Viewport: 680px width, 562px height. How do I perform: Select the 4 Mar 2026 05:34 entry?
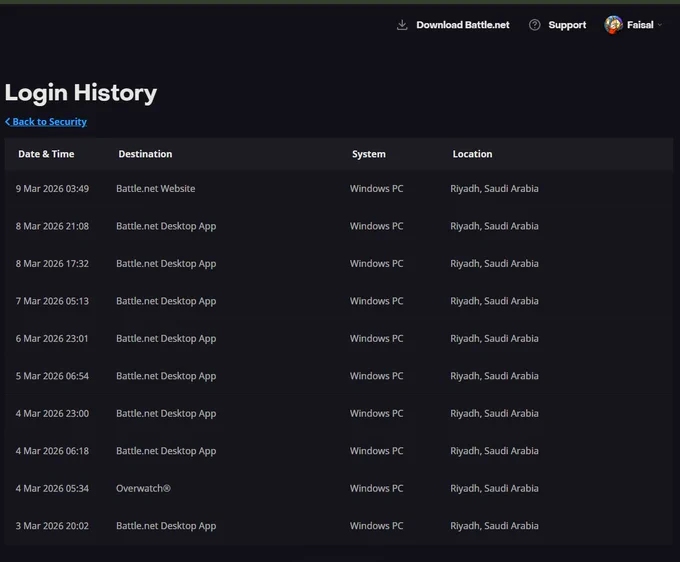339,488
